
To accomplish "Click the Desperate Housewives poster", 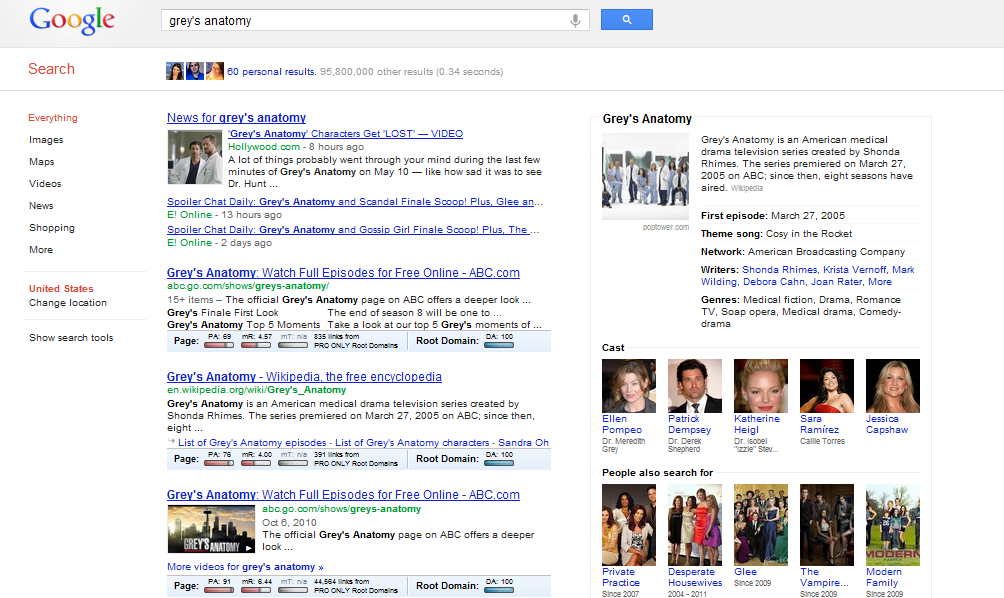I will (695, 525).
